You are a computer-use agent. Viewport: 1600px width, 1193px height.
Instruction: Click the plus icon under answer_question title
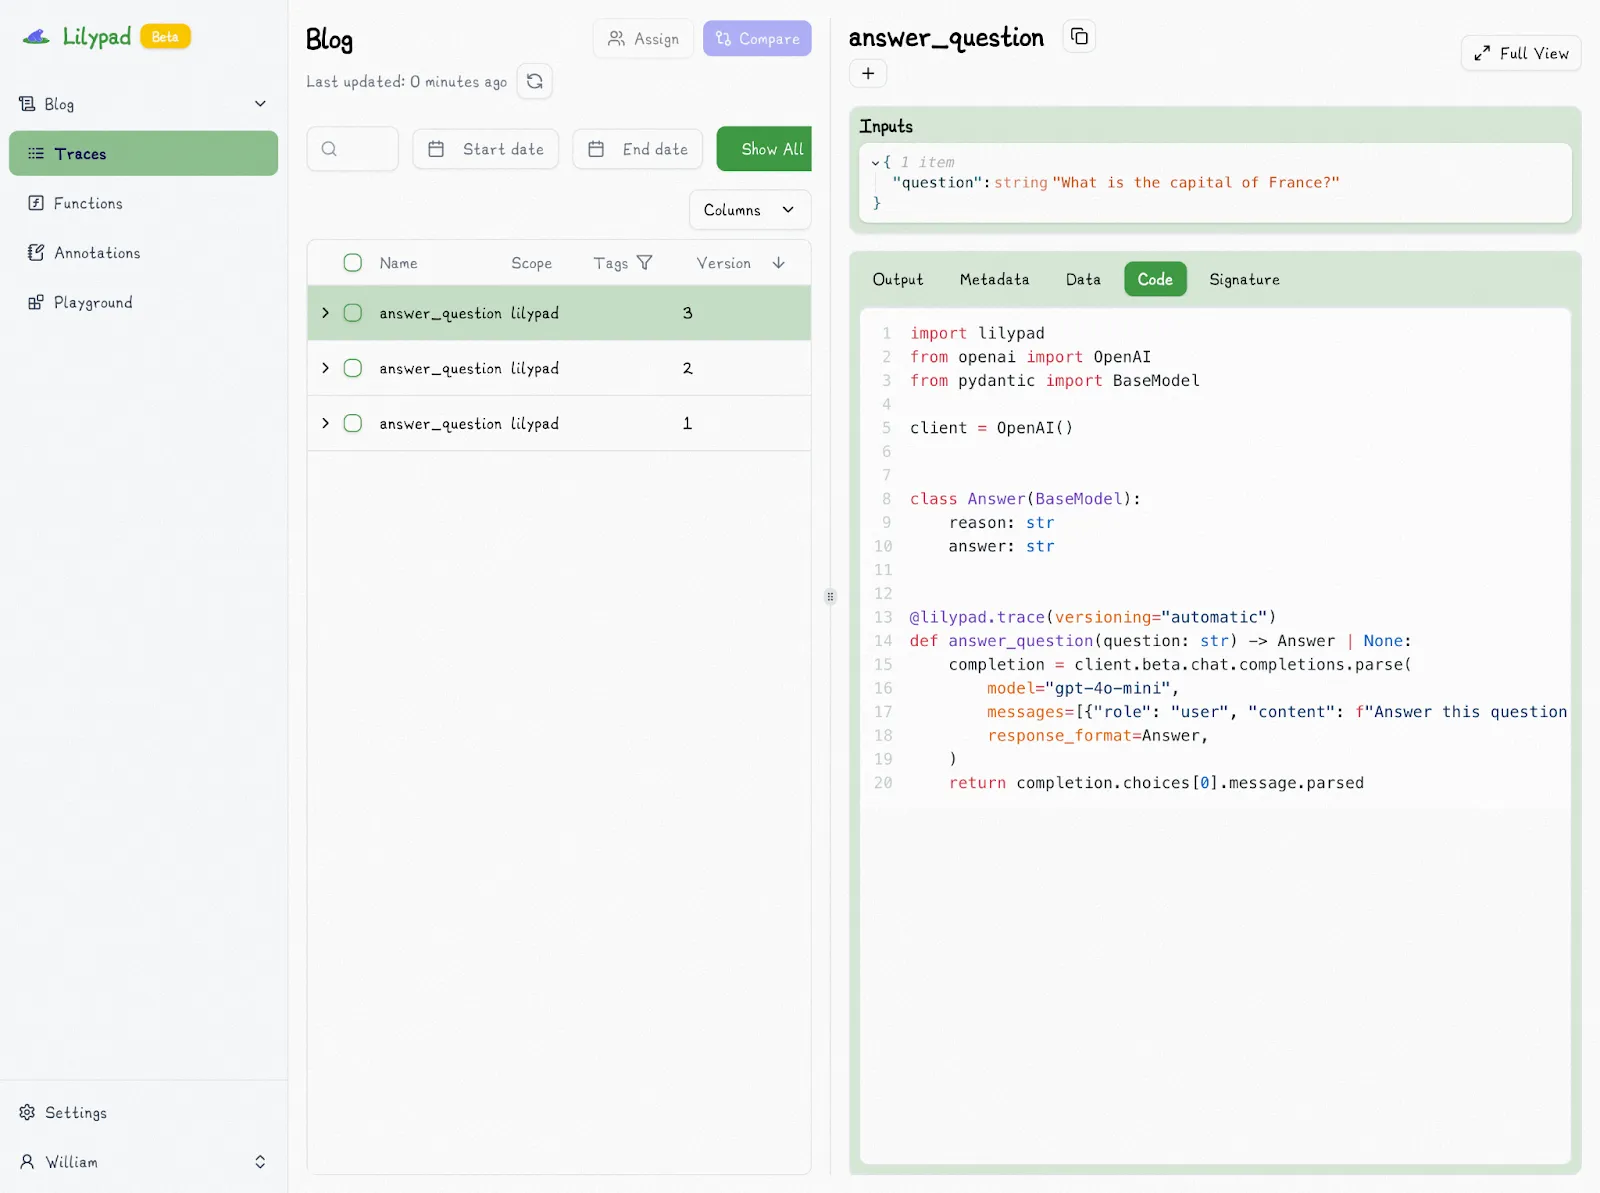pyautogui.click(x=868, y=73)
